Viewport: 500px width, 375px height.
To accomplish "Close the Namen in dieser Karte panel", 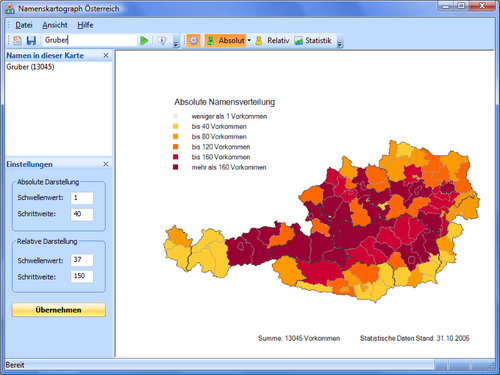I will click(x=106, y=55).
